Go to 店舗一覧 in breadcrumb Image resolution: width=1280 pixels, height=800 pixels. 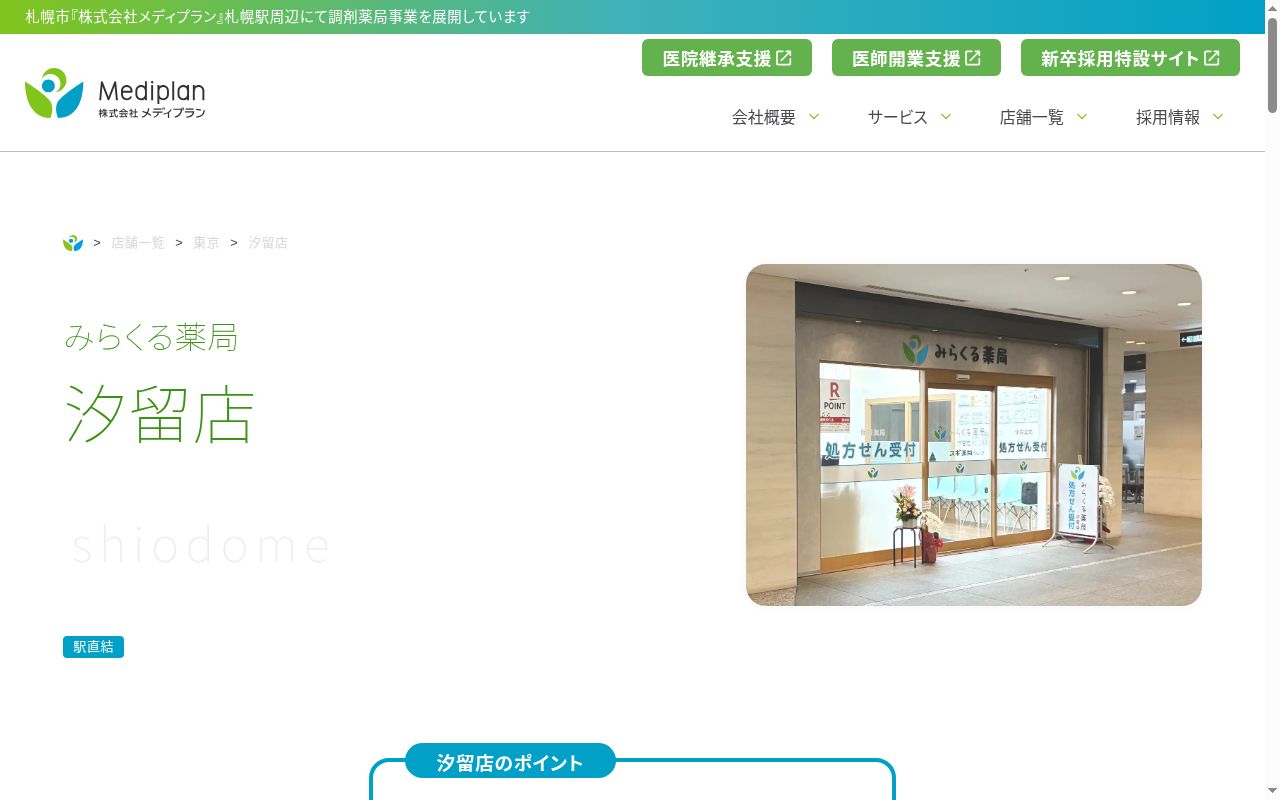(x=138, y=243)
